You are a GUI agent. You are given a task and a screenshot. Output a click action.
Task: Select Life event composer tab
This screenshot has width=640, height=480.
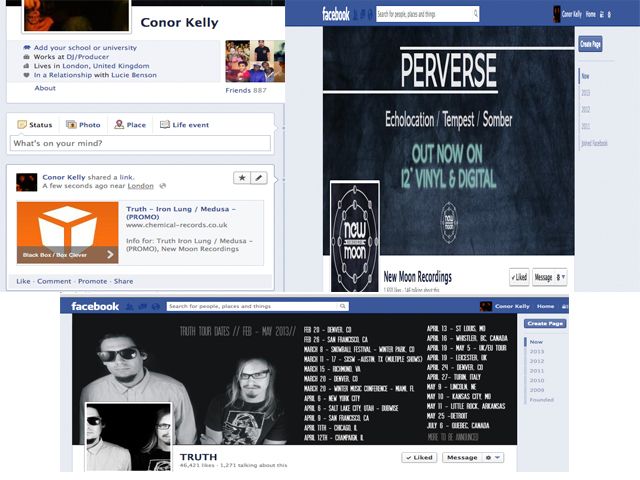(184, 125)
